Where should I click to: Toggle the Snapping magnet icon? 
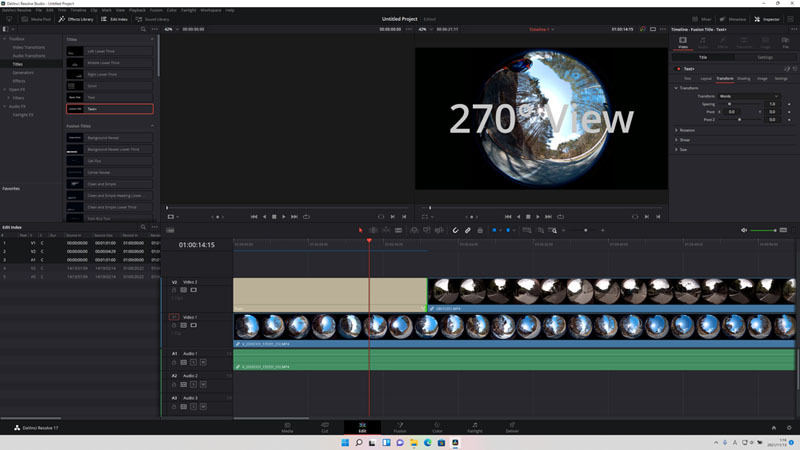point(455,231)
